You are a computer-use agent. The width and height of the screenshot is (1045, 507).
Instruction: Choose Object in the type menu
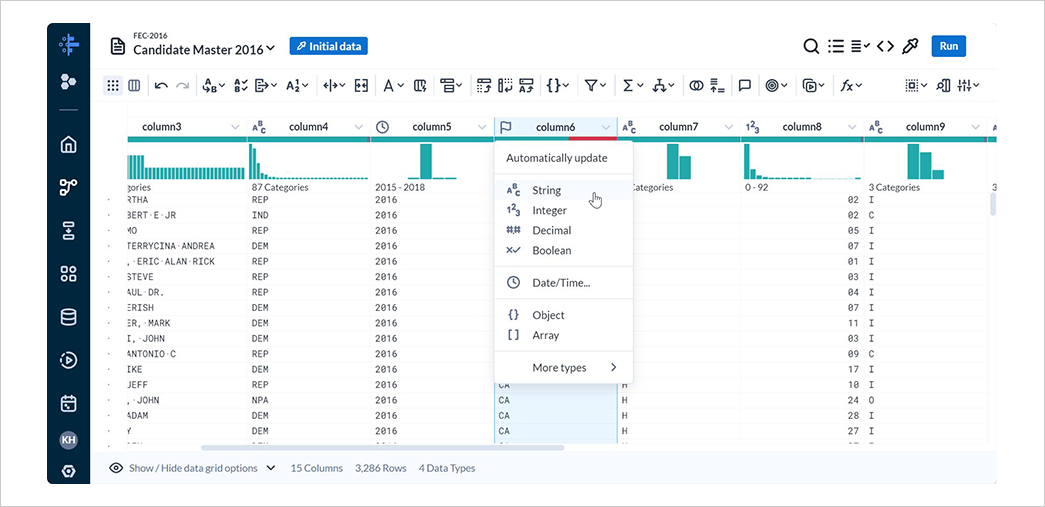[x=563, y=315]
